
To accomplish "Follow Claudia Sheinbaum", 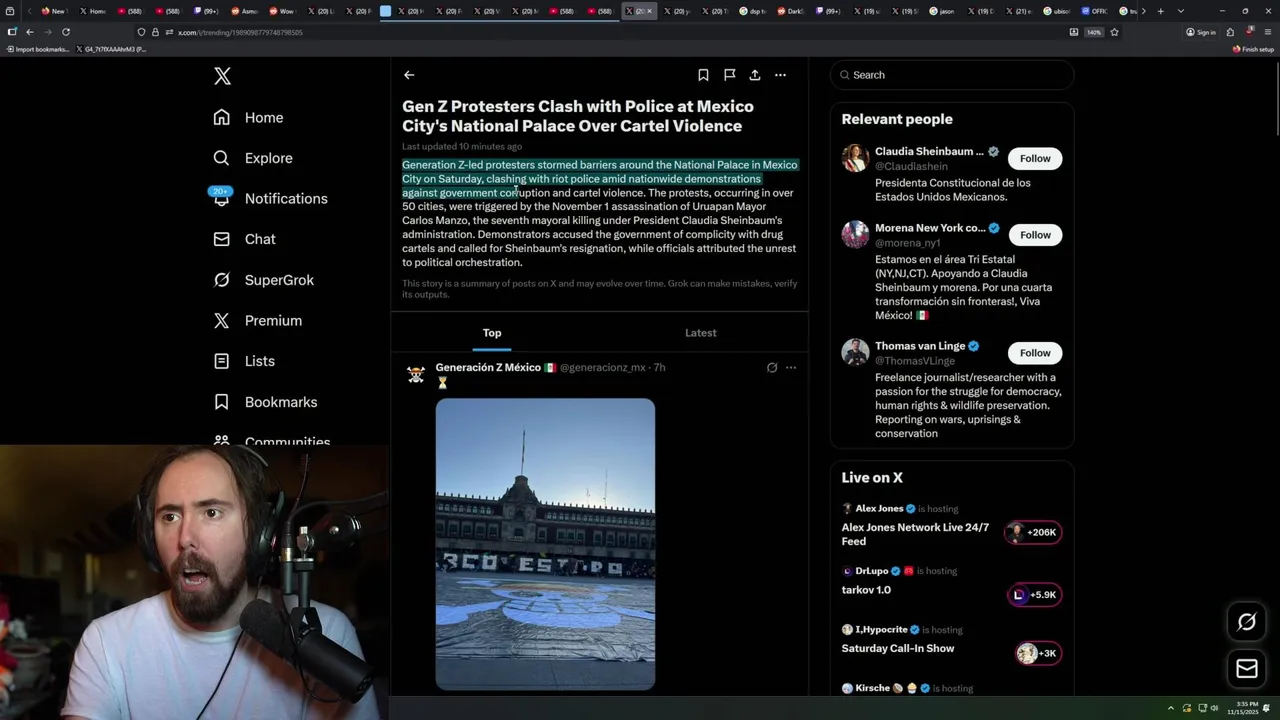I will (x=1035, y=158).
